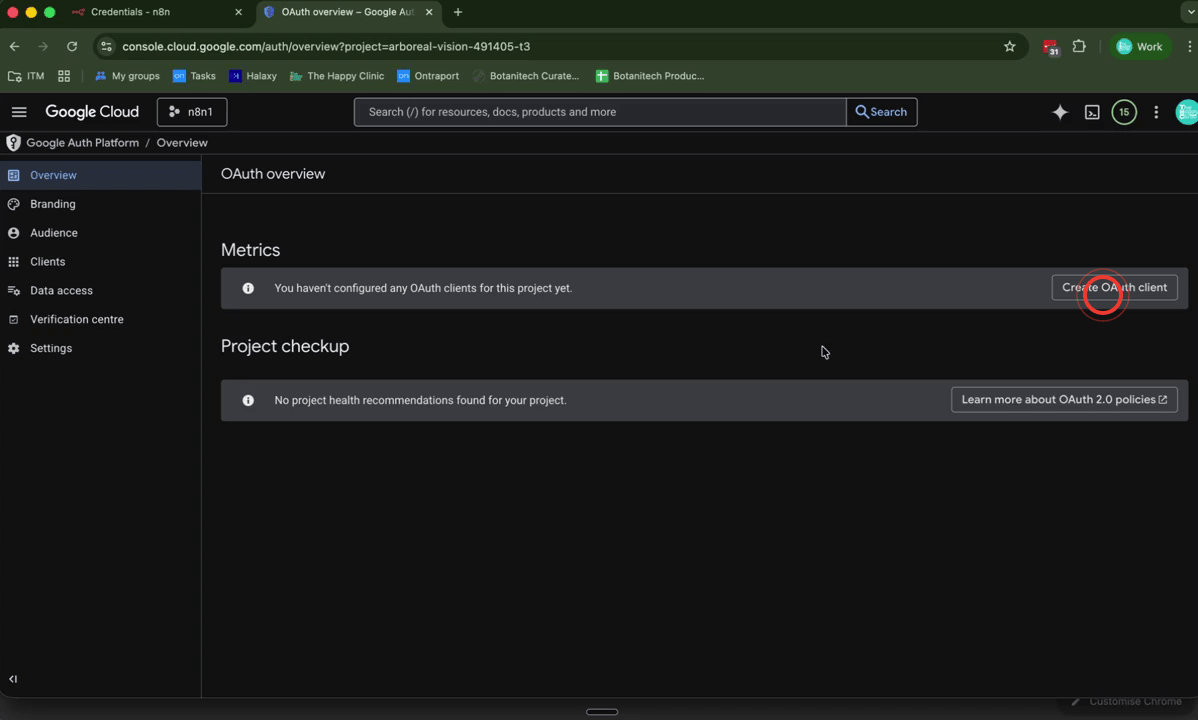Click the Create OAuth client button
The height and width of the screenshot is (720, 1198).
[x=1114, y=287]
